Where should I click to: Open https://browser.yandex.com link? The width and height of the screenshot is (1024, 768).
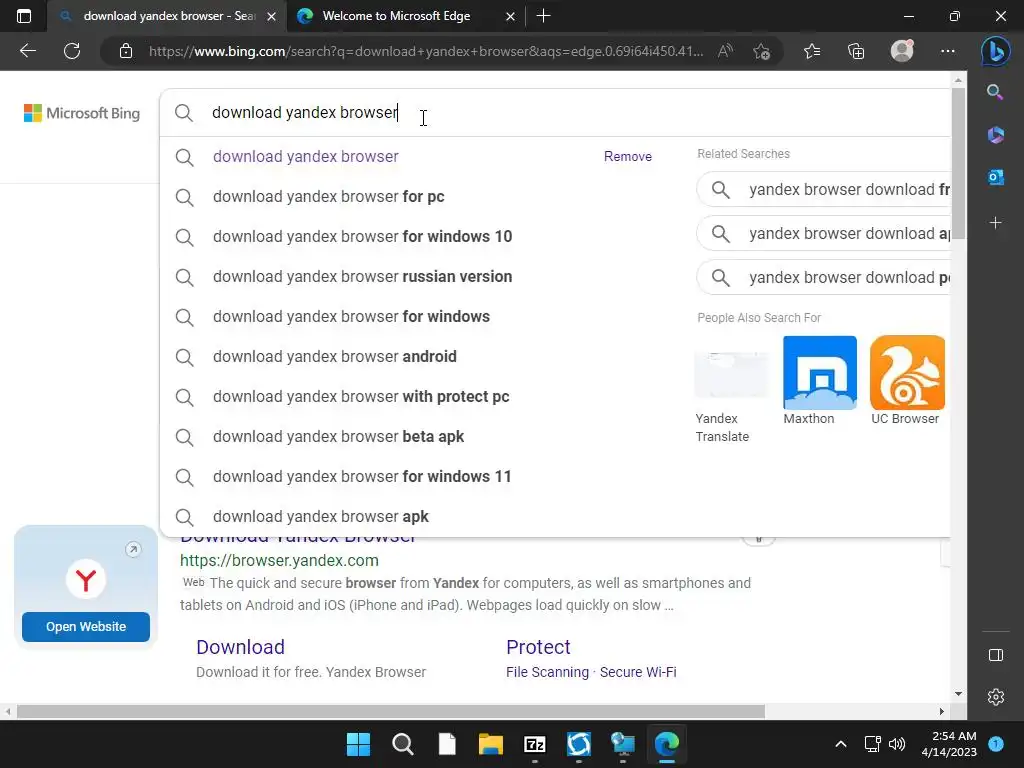280,560
